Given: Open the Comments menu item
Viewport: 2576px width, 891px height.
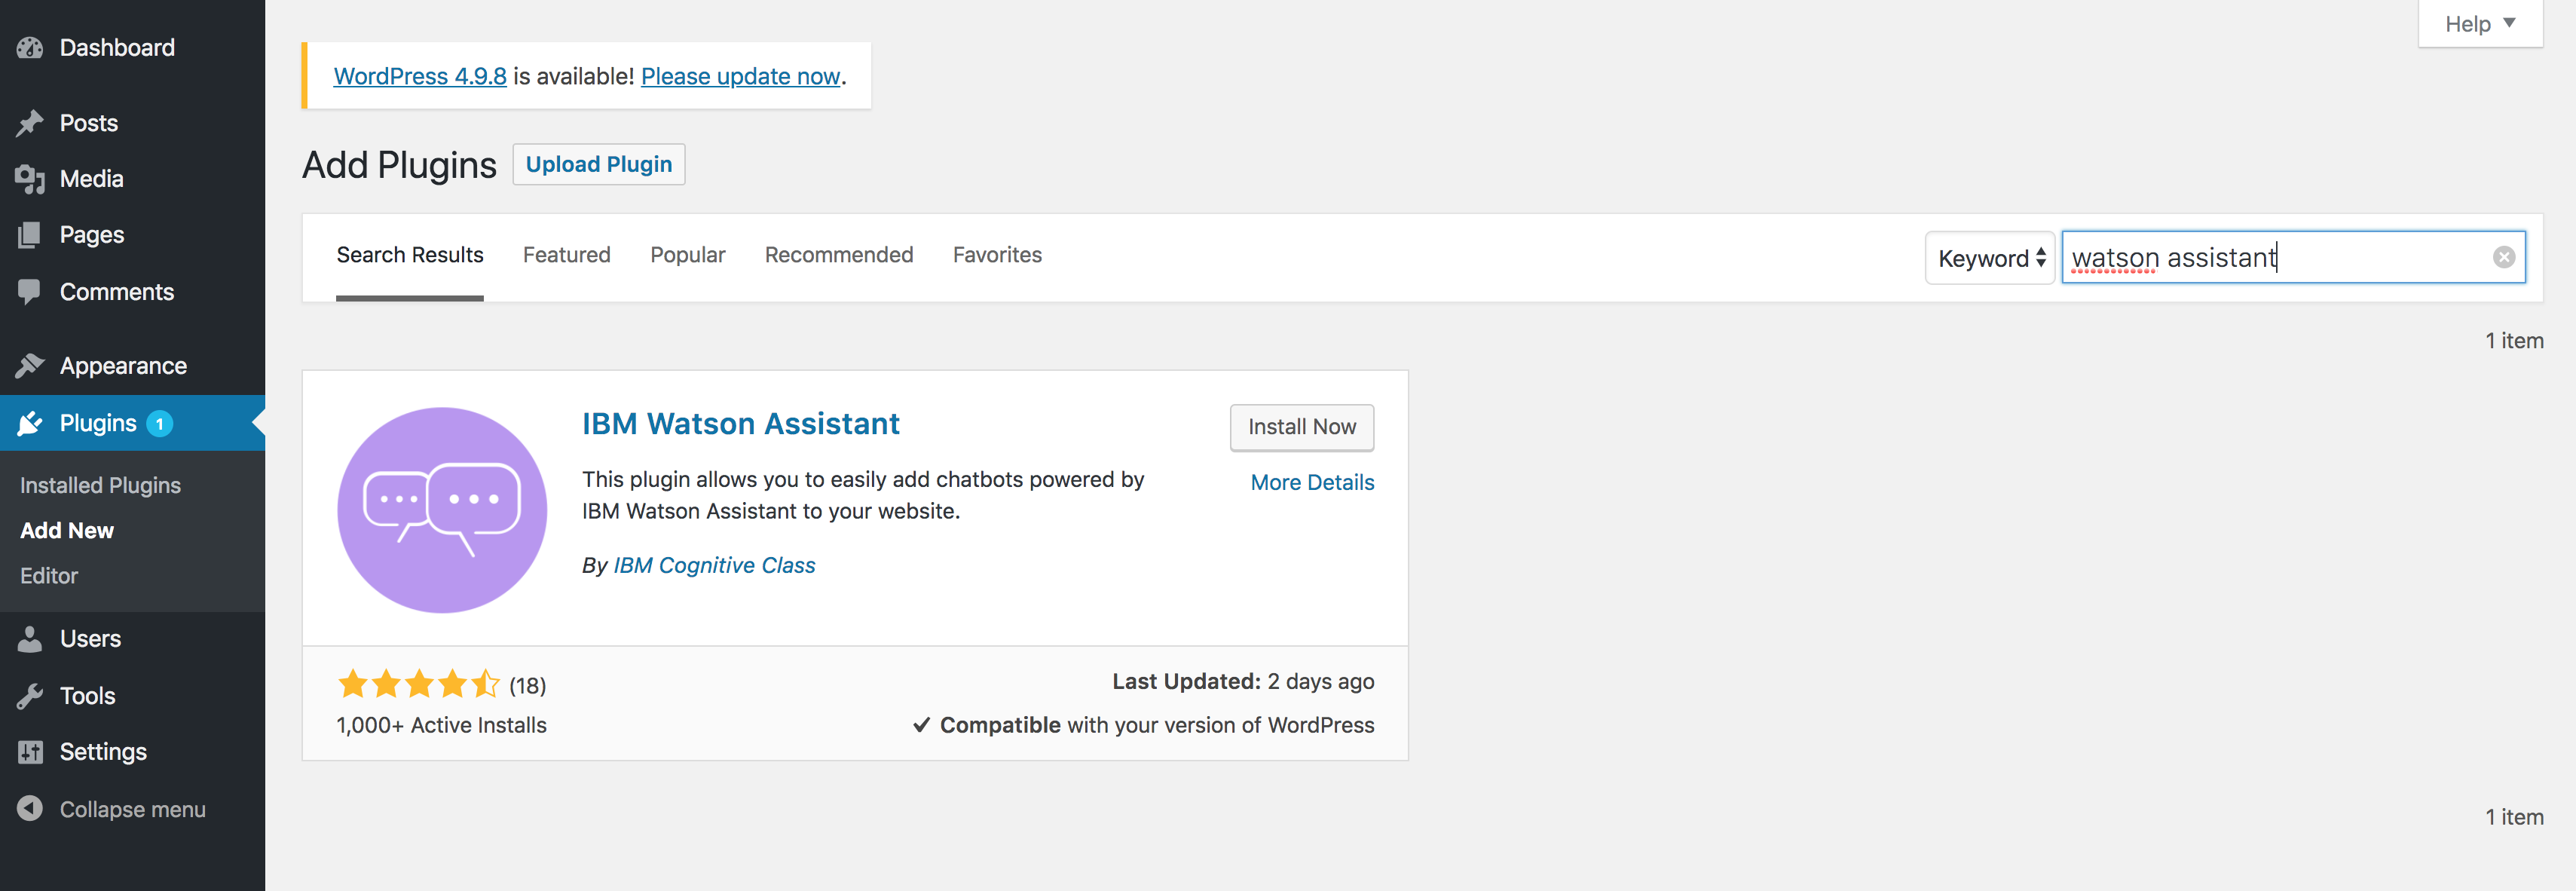Looking at the screenshot, I should pyautogui.click(x=132, y=292).
